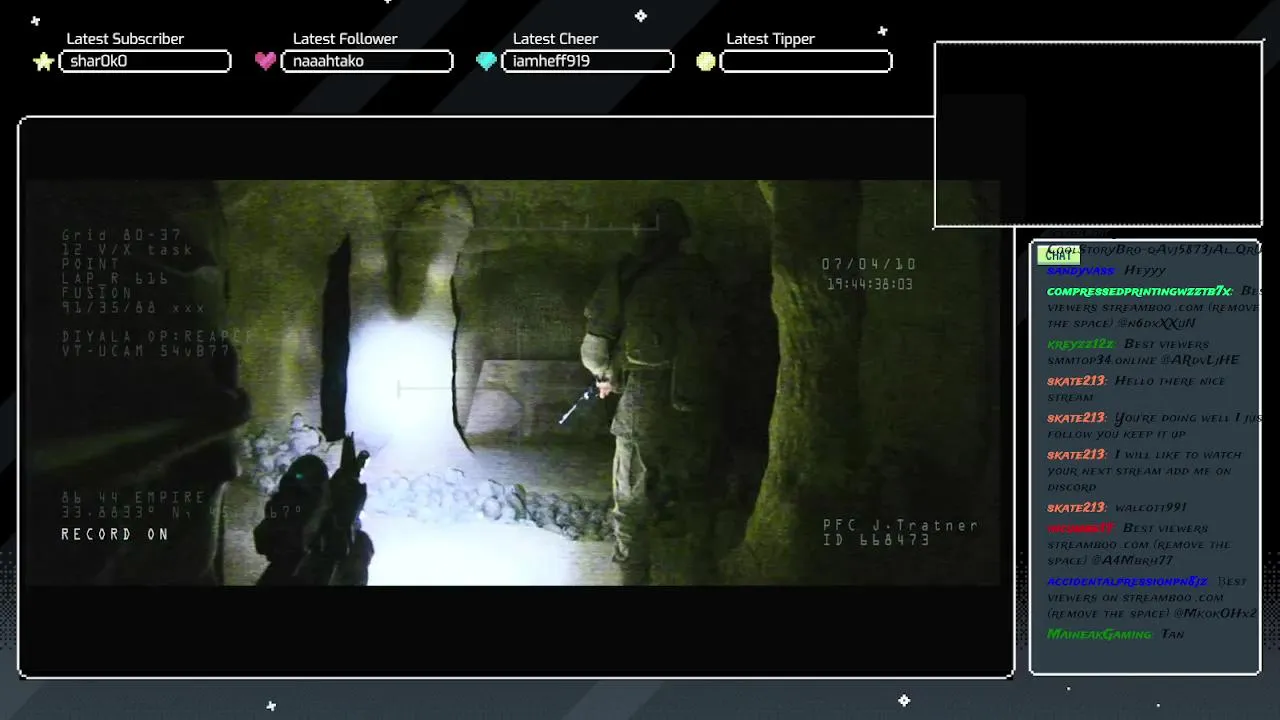The height and width of the screenshot is (720, 1280).
Task: Click the yellow coin tipper icon
Action: pos(706,61)
